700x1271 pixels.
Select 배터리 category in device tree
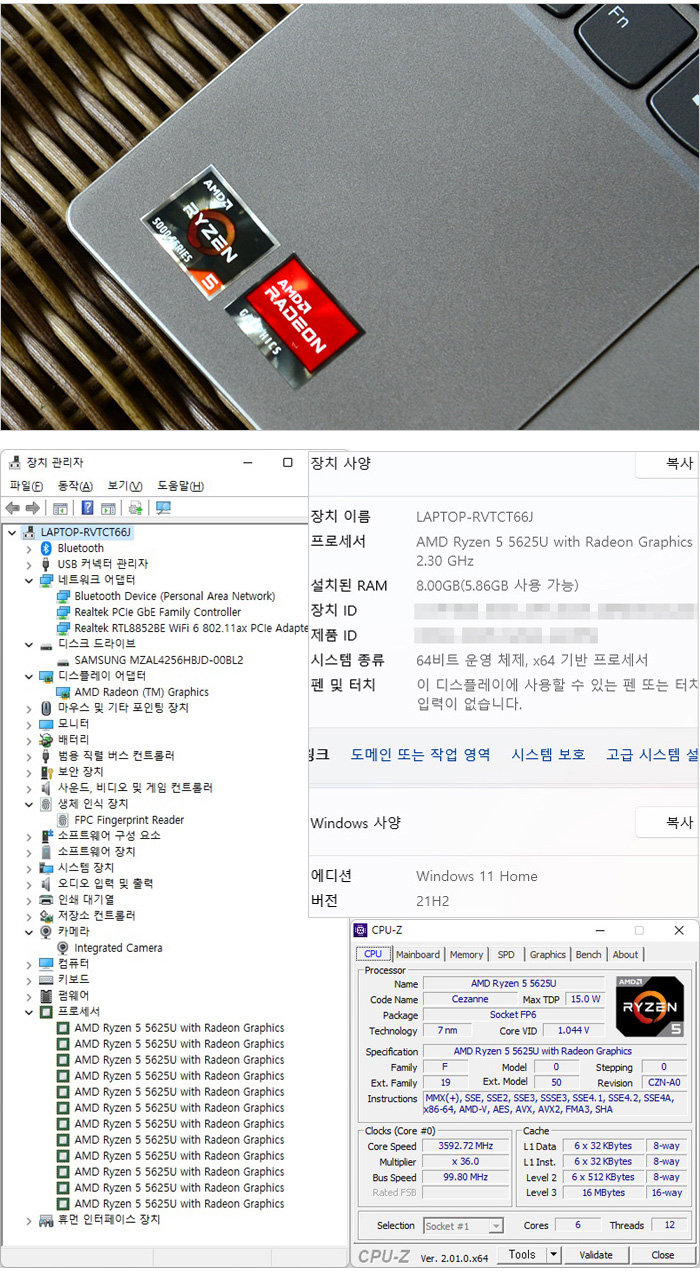point(73,740)
